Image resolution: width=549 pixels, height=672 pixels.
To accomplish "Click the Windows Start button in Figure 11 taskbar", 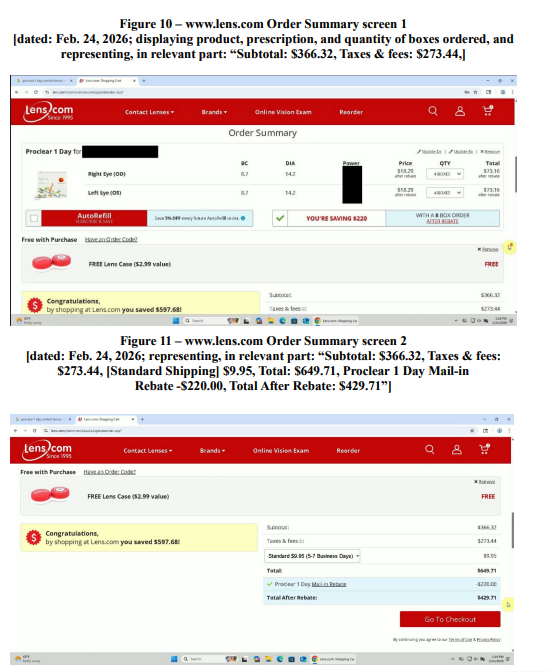I will [174, 659].
